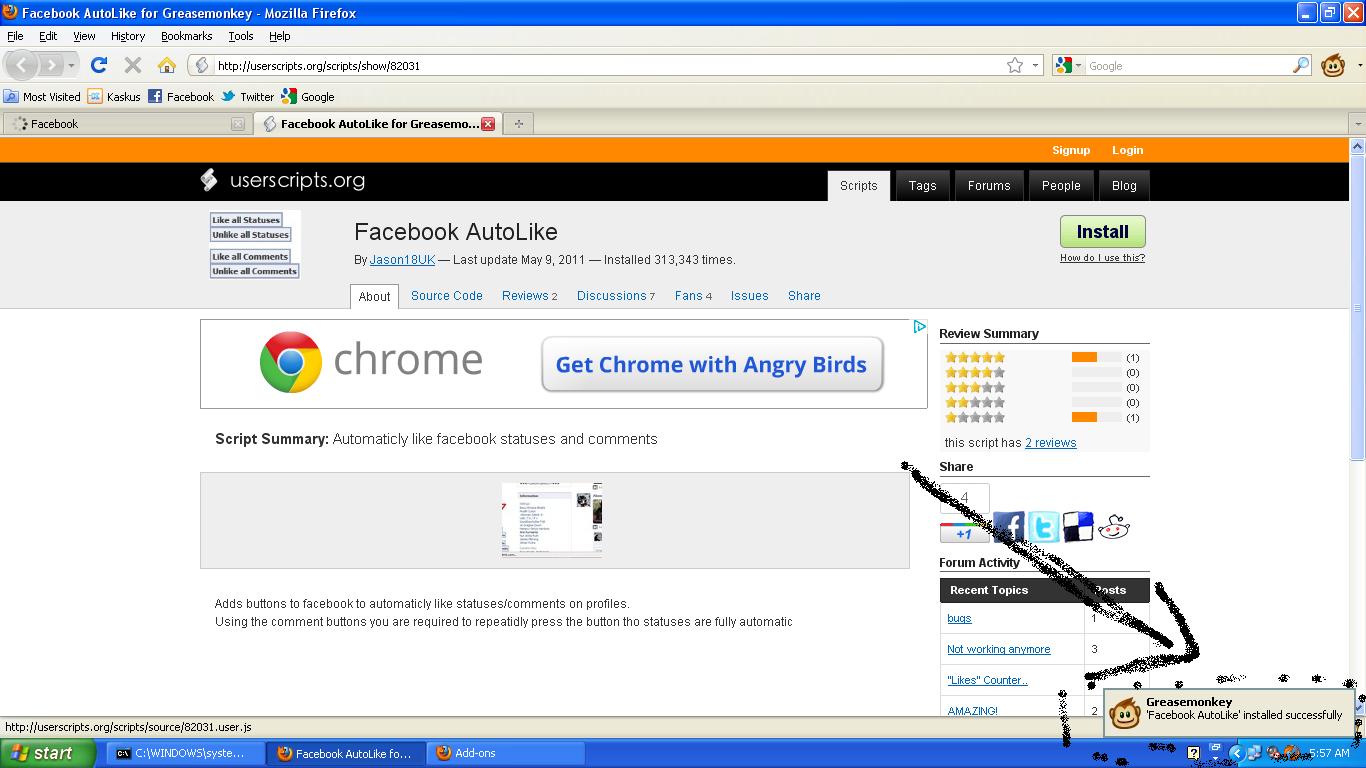Click the Signup link
This screenshot has height=768, width=1366.
click(x=1071, y=150)
